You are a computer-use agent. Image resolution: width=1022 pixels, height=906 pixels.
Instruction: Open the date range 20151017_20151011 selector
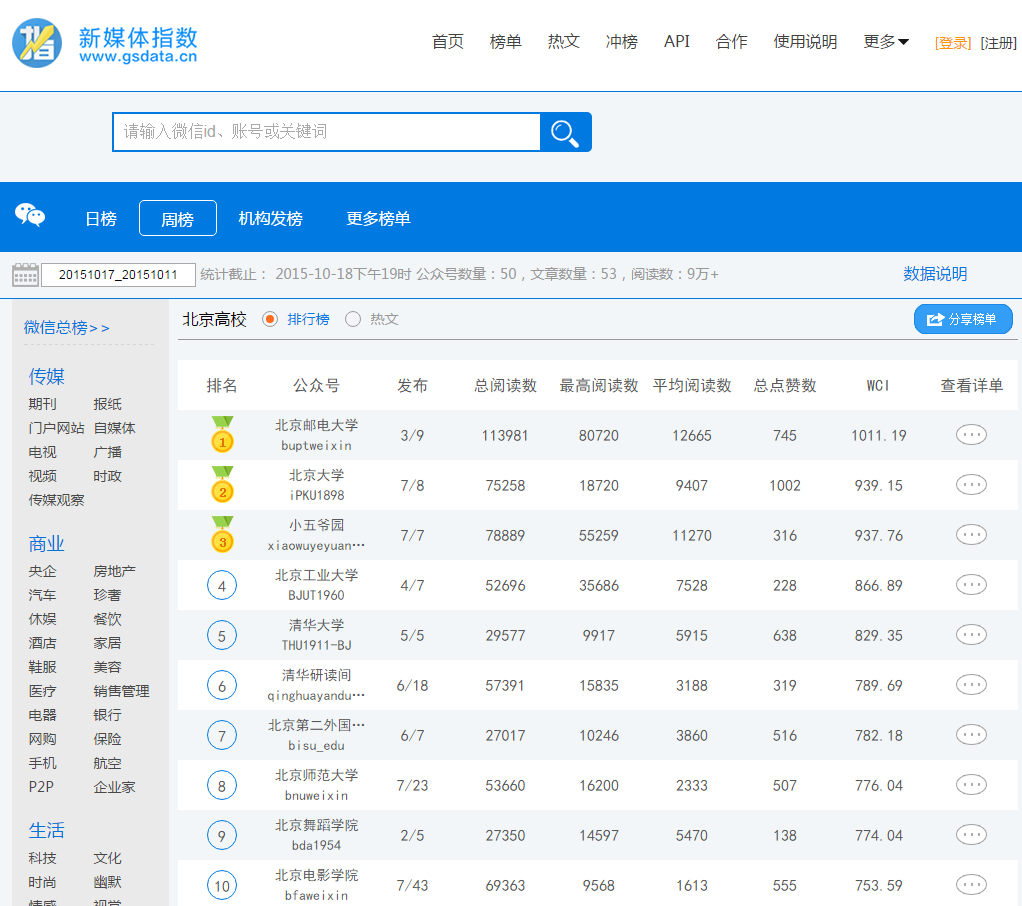[x=118, y=274]
